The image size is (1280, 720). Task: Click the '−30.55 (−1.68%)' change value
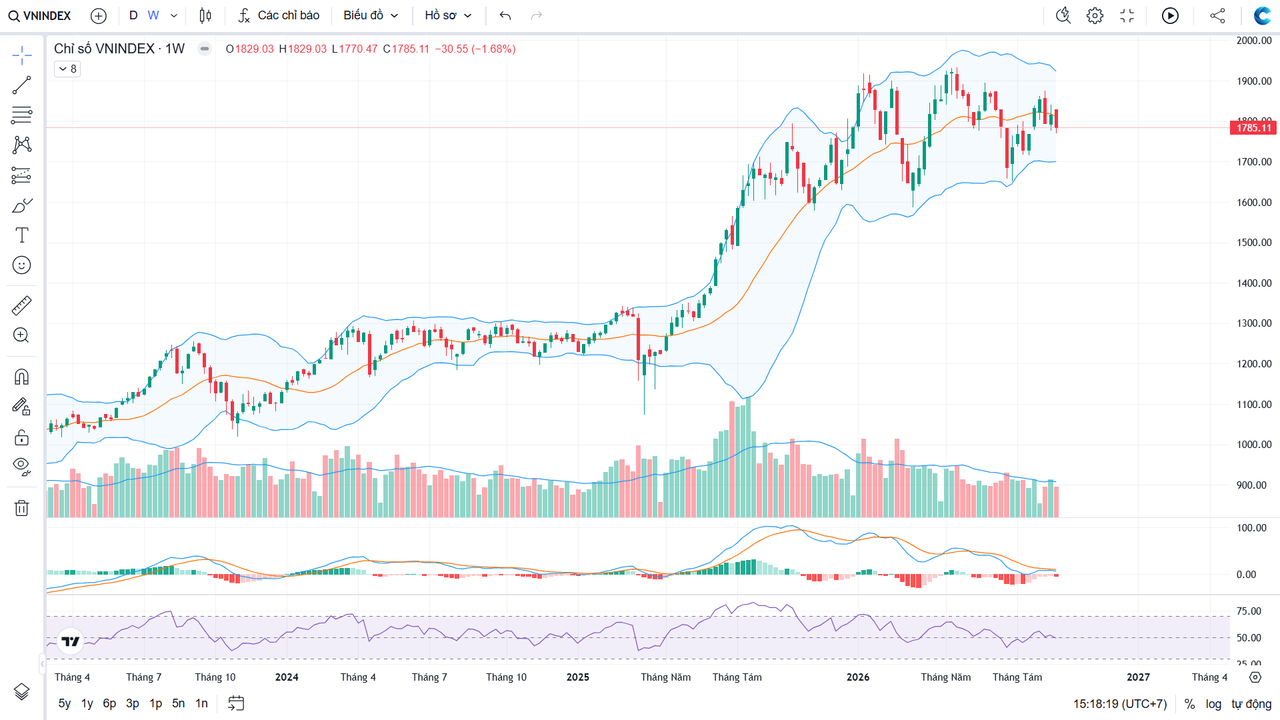[x=476, y=48]
